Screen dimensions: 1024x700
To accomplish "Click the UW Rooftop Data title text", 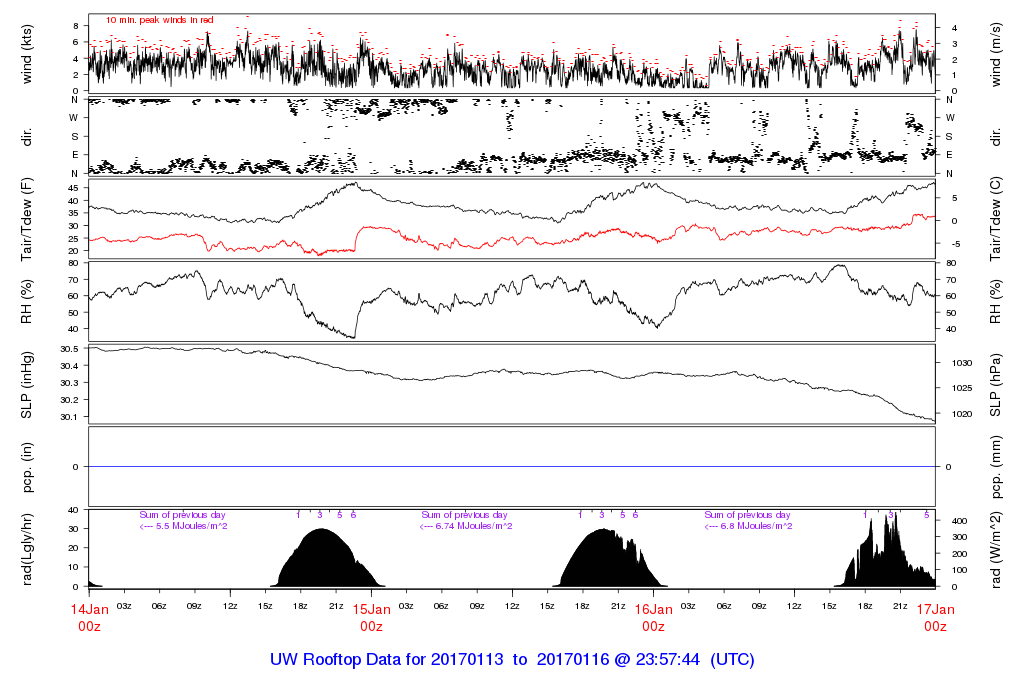I will [x=511, y=660].
